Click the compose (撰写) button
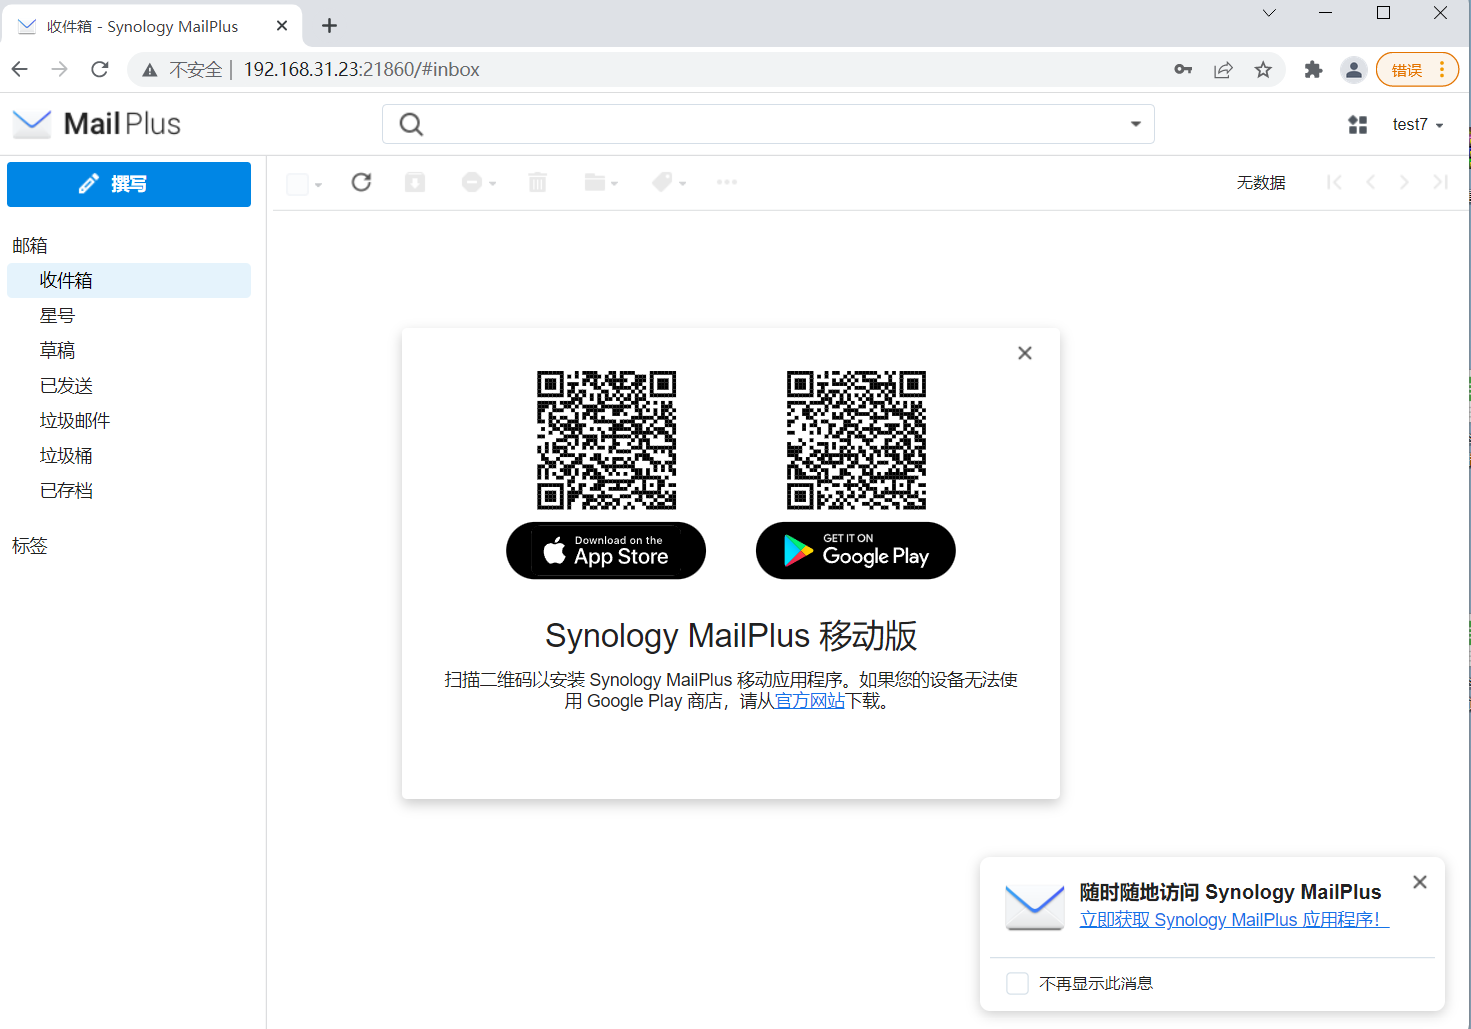Viewport: 1471px width, 1029px height. [x=129, y=184]
